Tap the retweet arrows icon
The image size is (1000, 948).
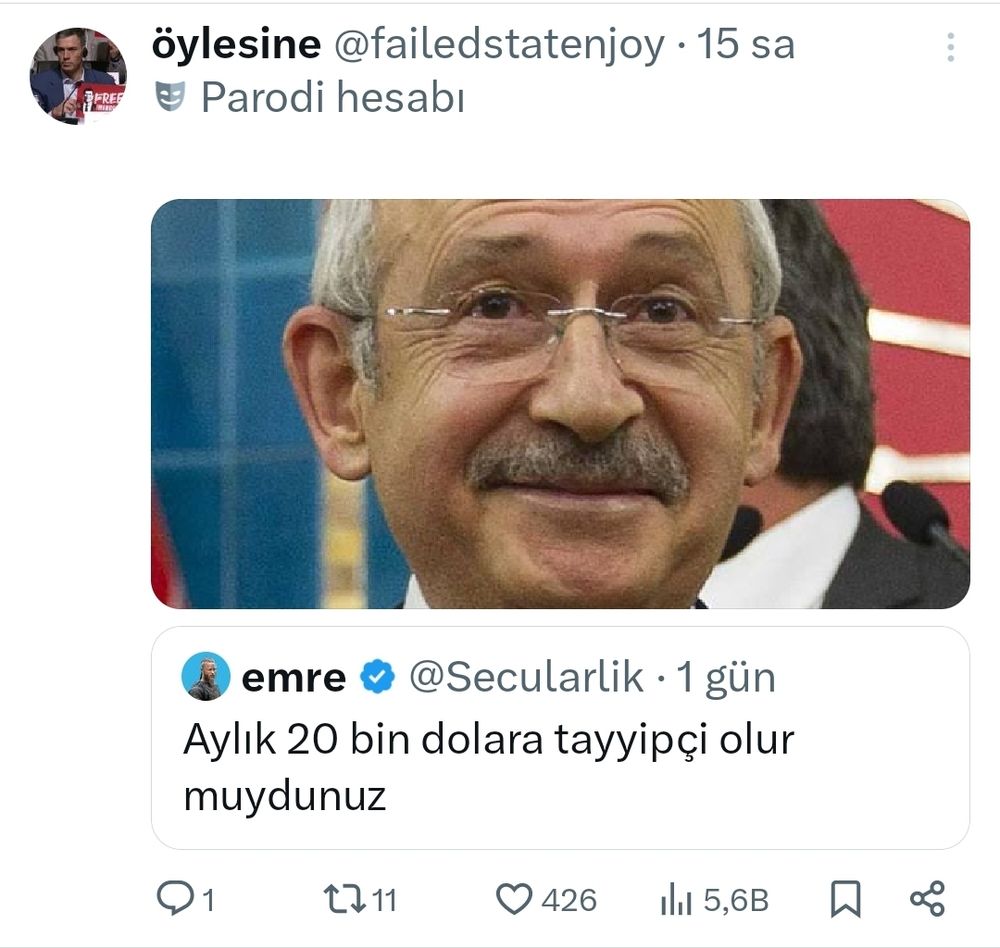point(344,898)
